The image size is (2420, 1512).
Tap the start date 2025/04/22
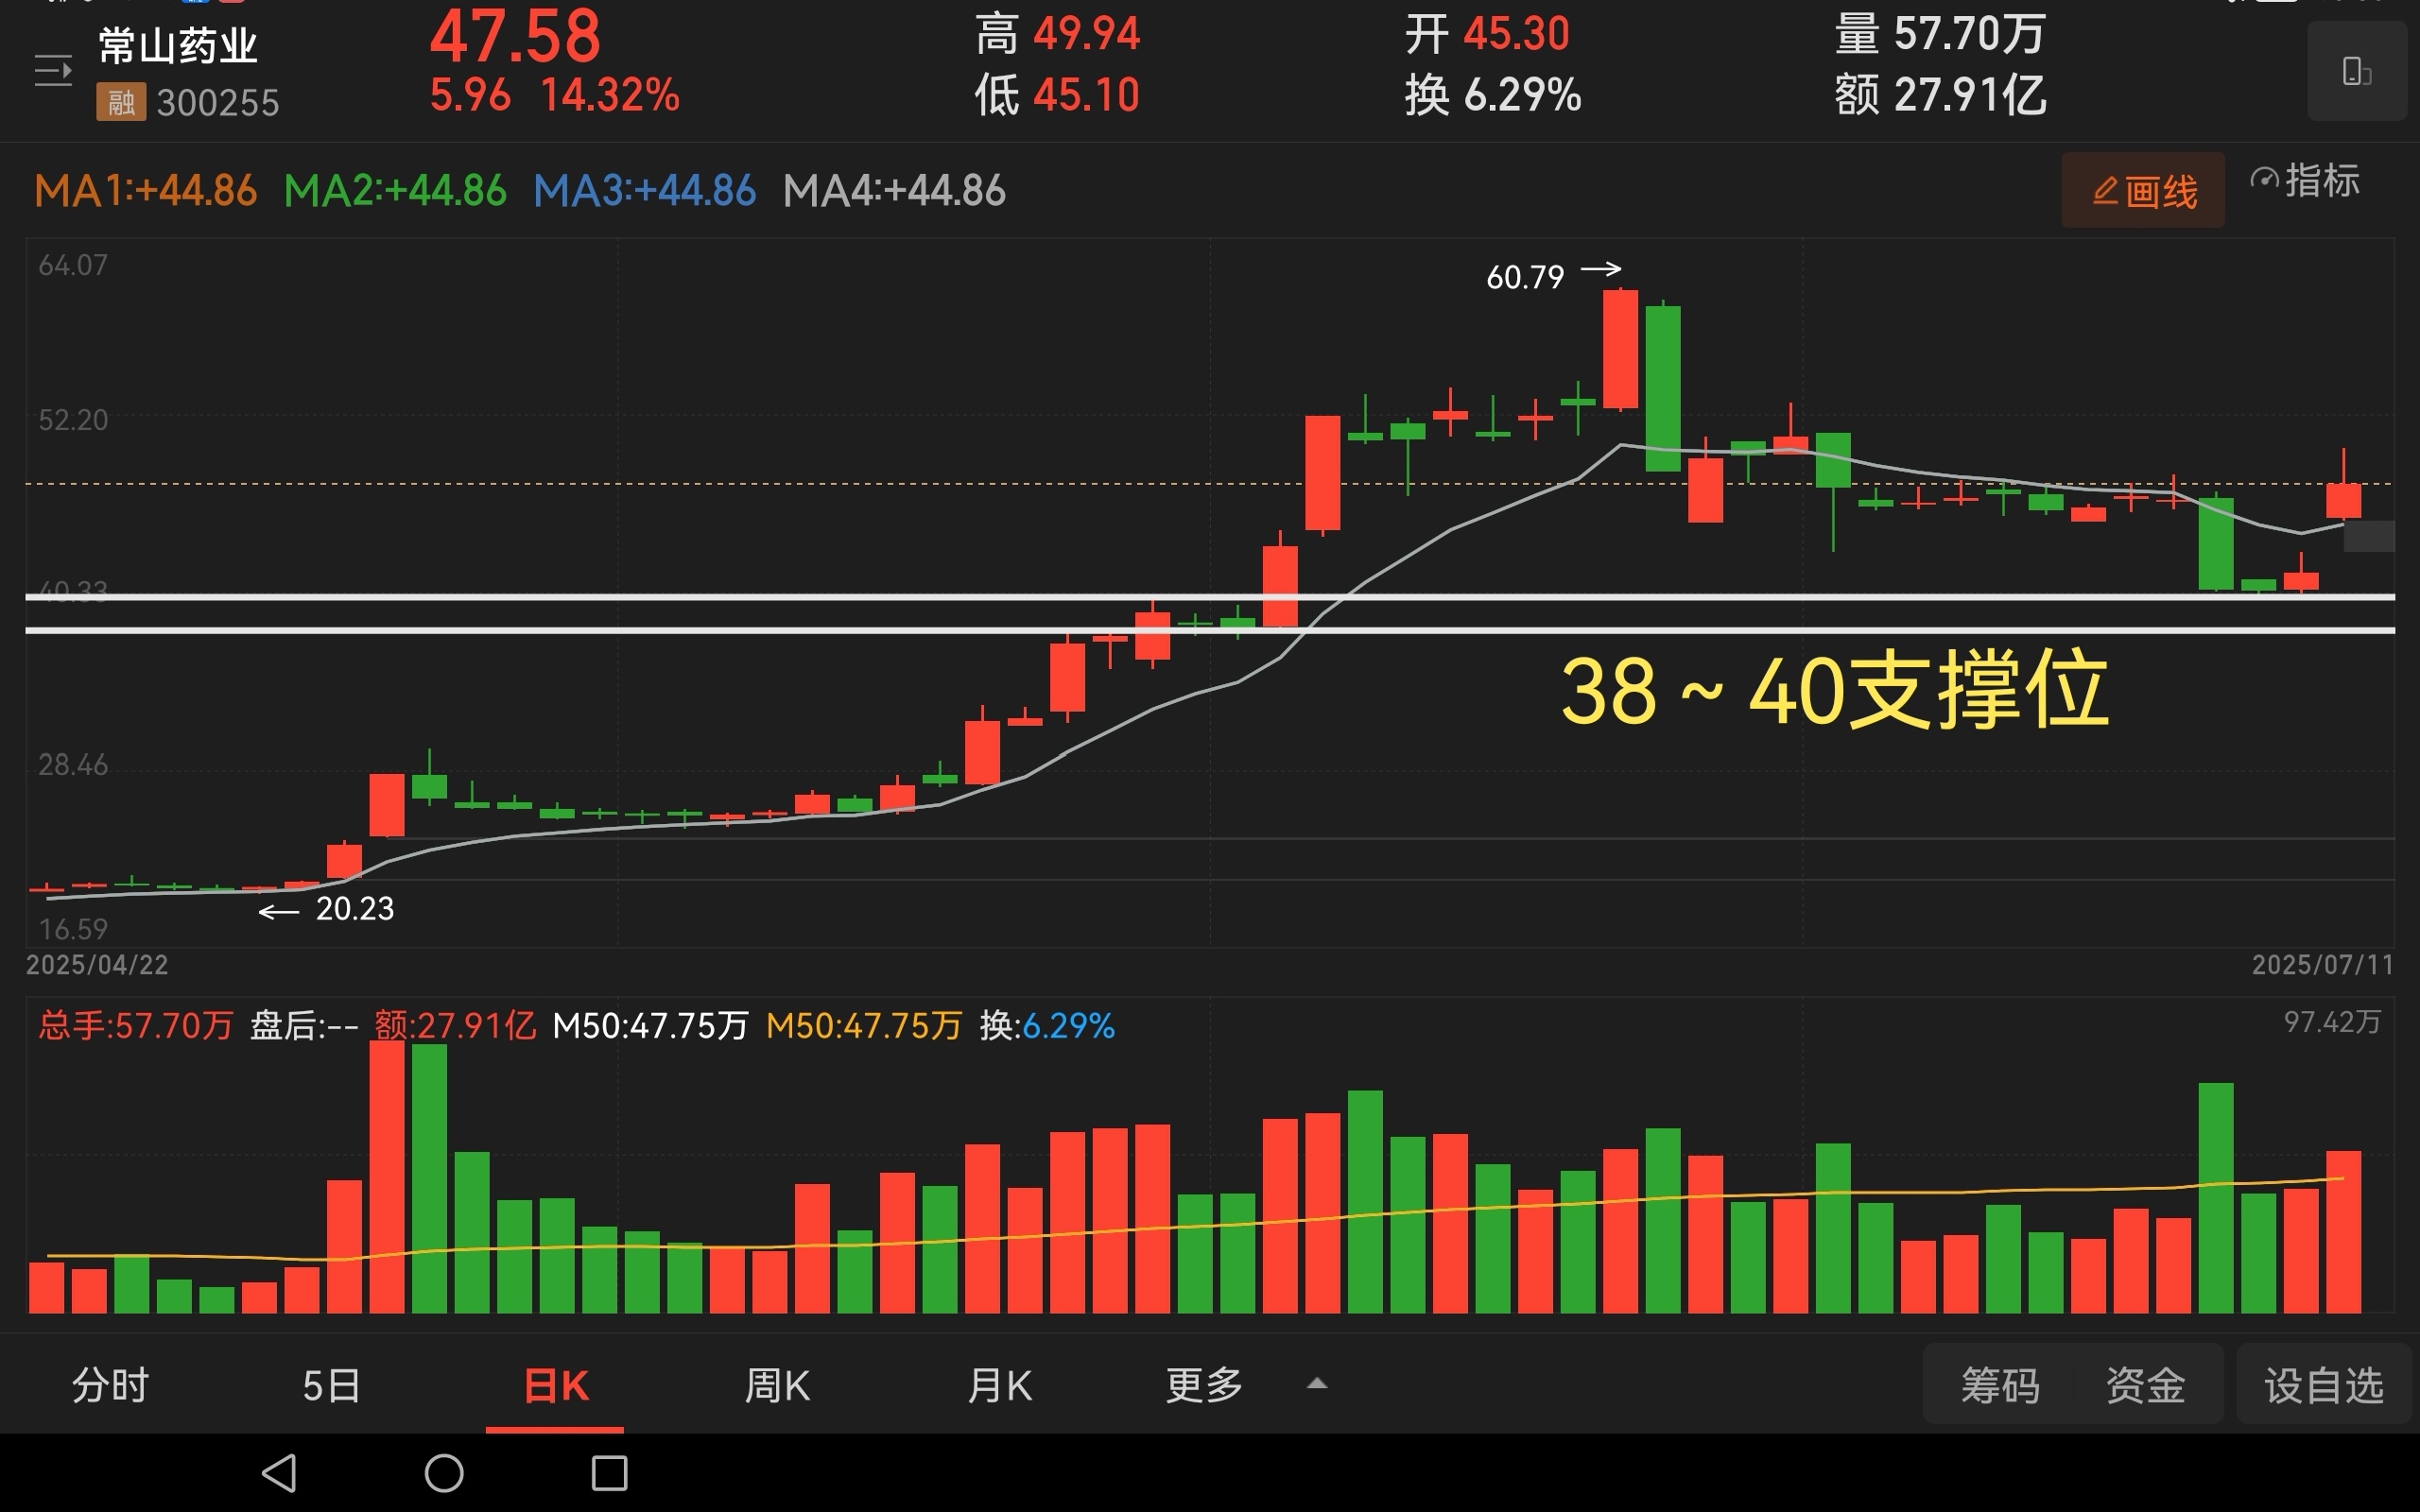pos(97,965)
